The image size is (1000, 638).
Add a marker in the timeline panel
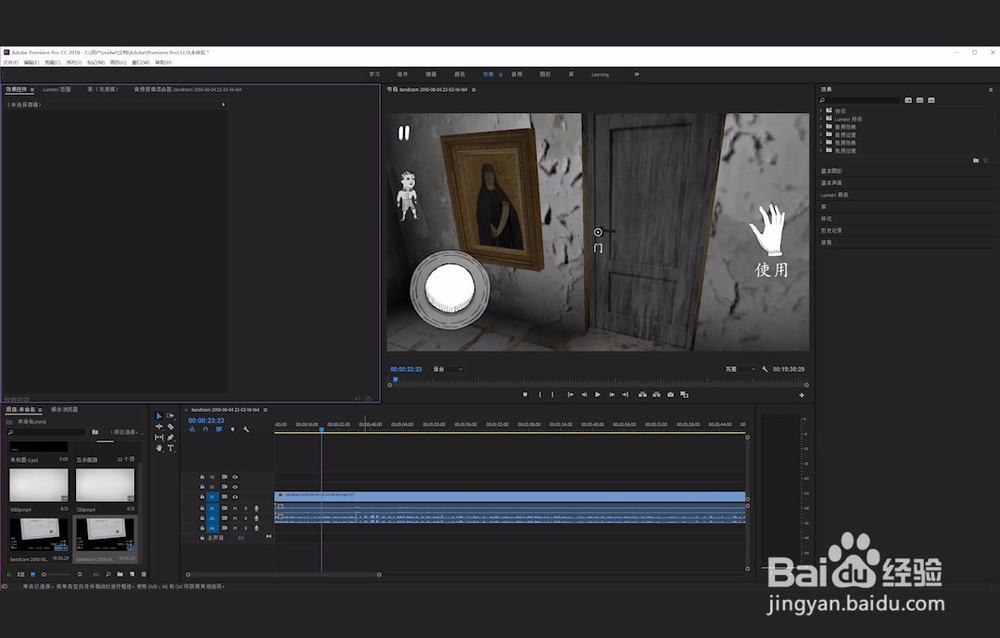[232, 429]
